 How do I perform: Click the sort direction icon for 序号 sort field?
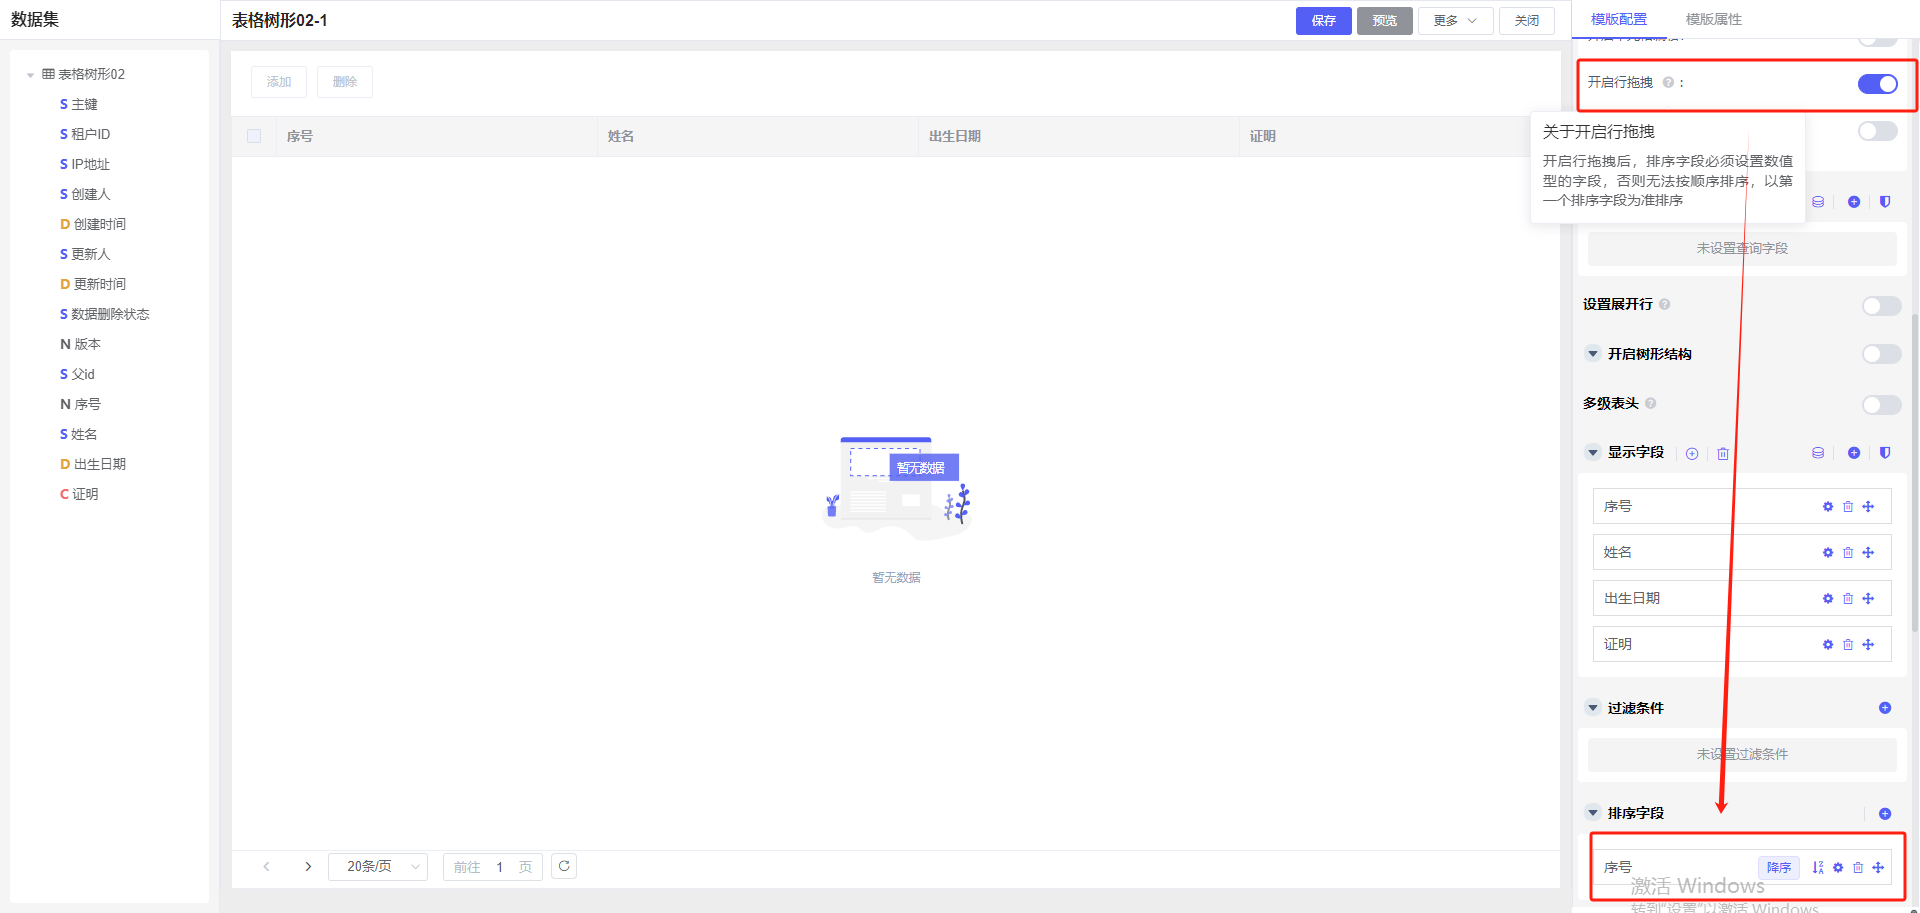1817,868
